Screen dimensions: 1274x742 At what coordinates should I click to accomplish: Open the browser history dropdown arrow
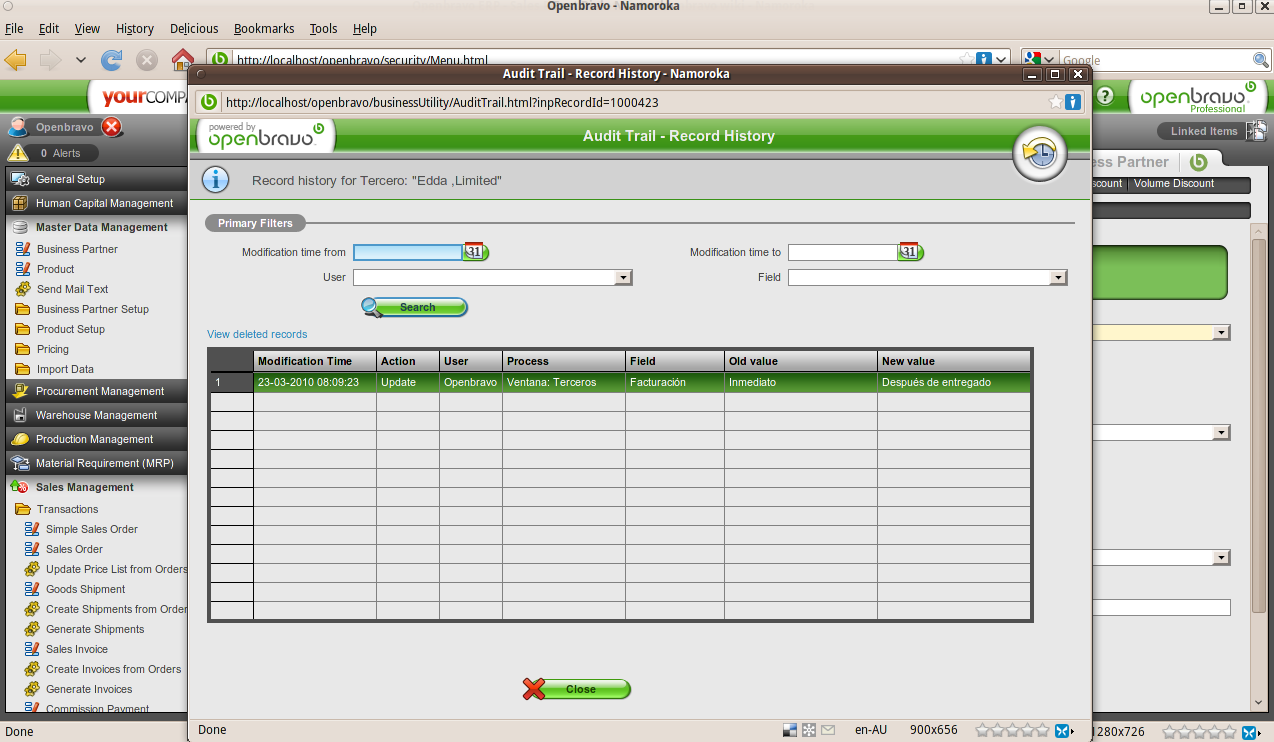point(81,60)
